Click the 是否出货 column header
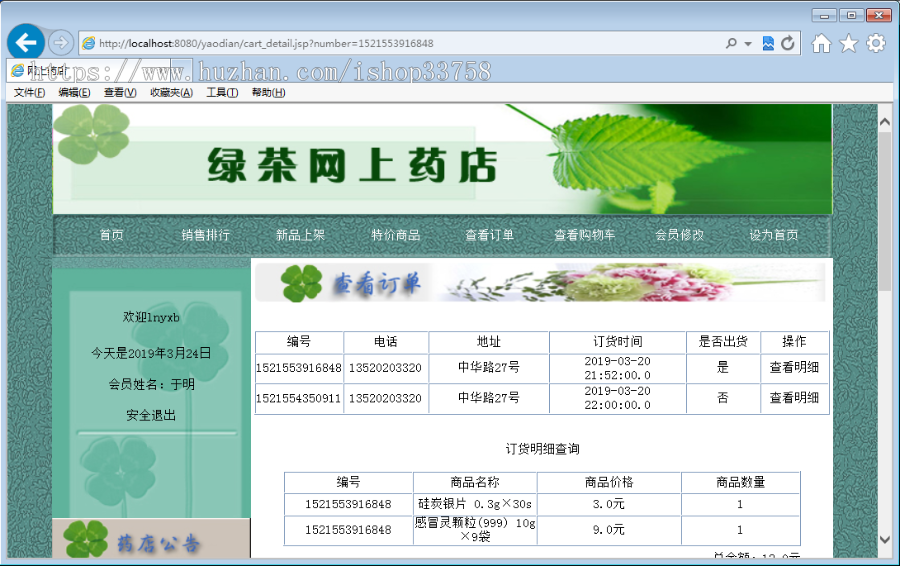 pyautogui.click(x=723, y=342)
